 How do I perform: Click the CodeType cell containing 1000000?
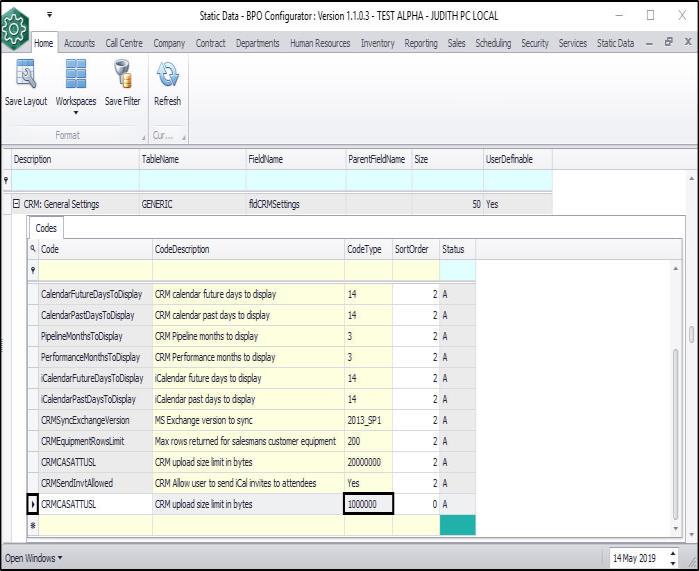click(369, 504)
